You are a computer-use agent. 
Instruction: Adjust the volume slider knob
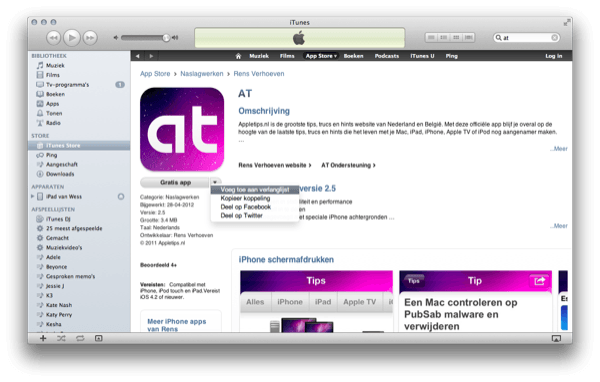coord(166,38)
